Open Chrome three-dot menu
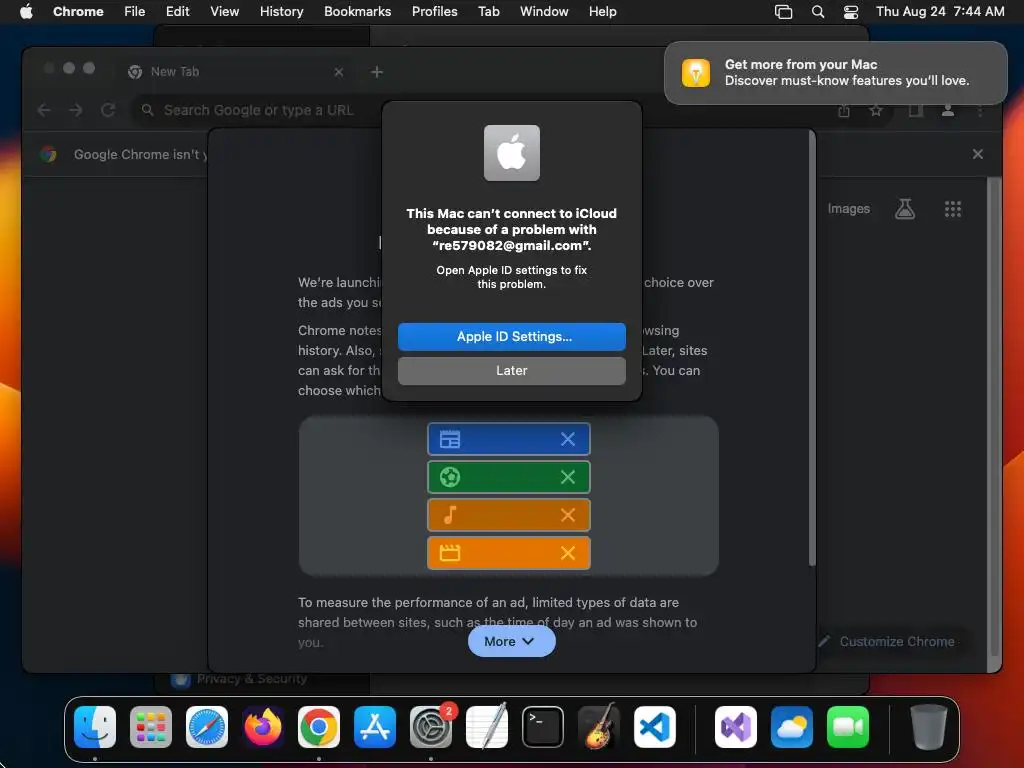Viewport: 1024px width, 768px height. (x=980, y=111)
